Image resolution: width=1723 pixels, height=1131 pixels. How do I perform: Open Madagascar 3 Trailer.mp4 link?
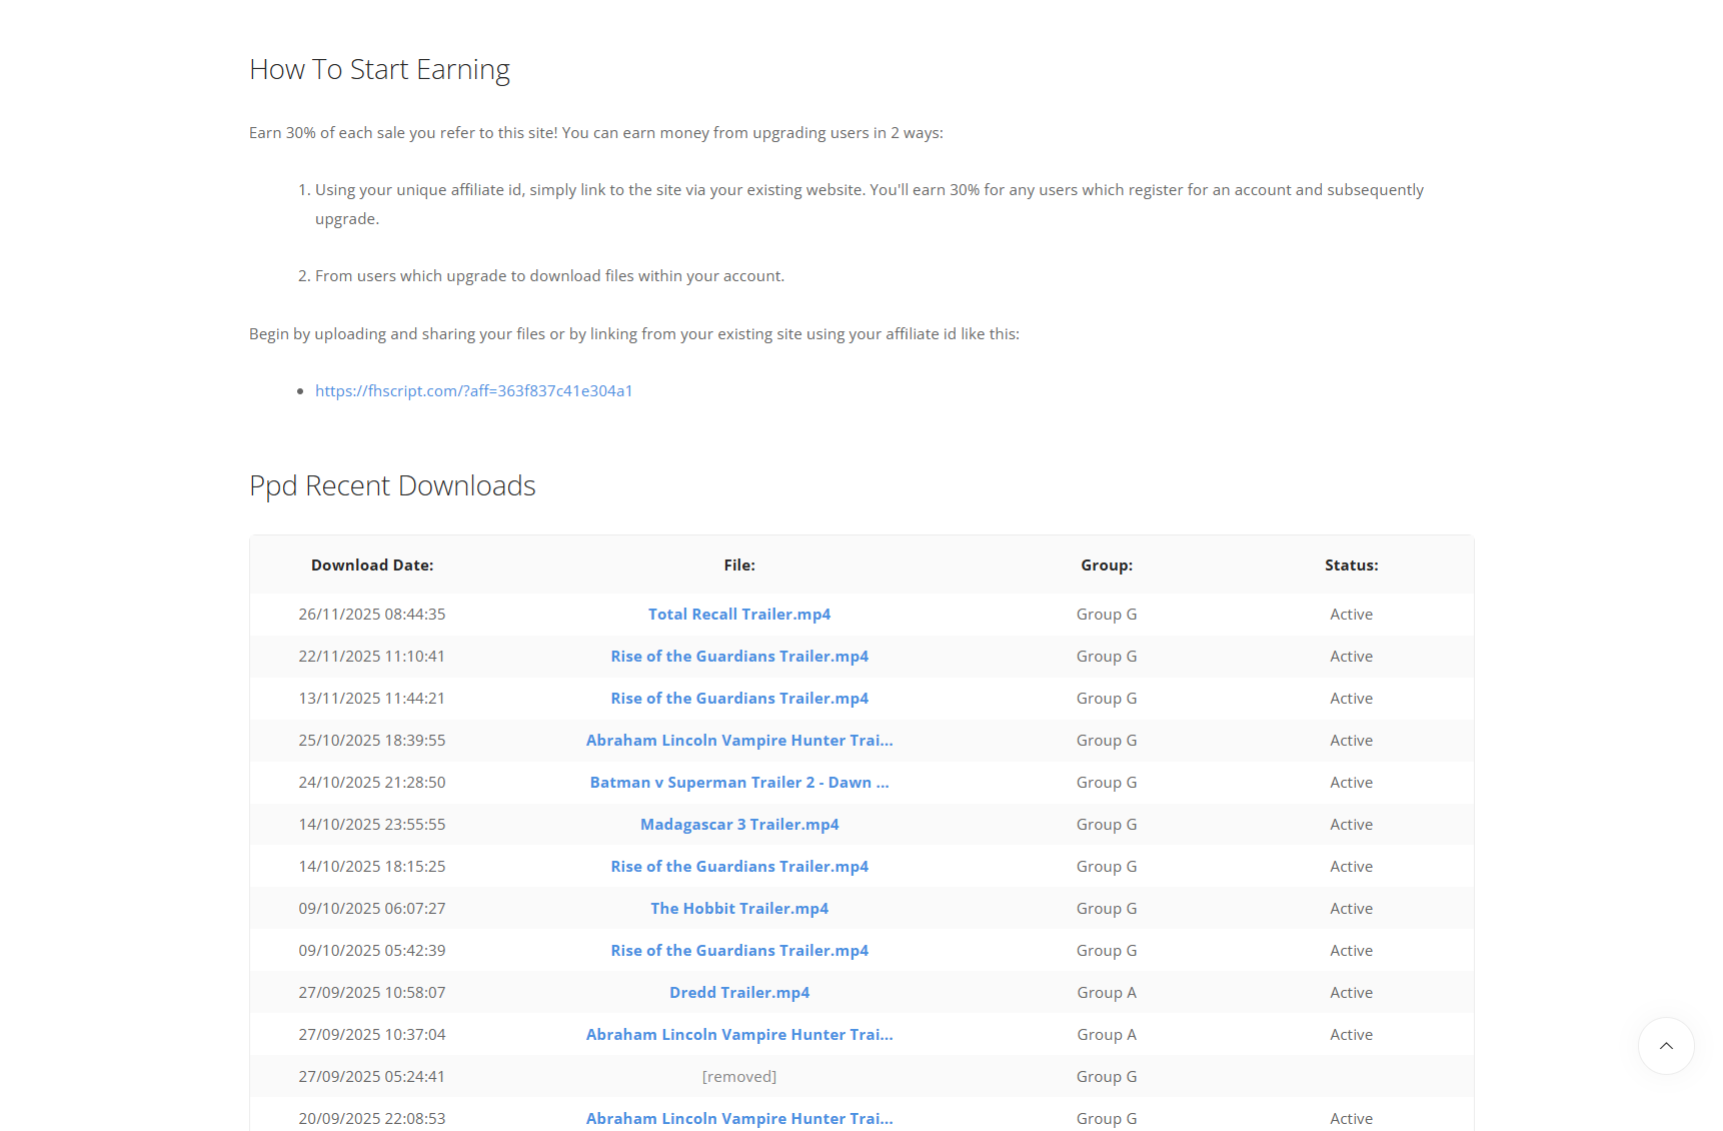click(739, 824)
